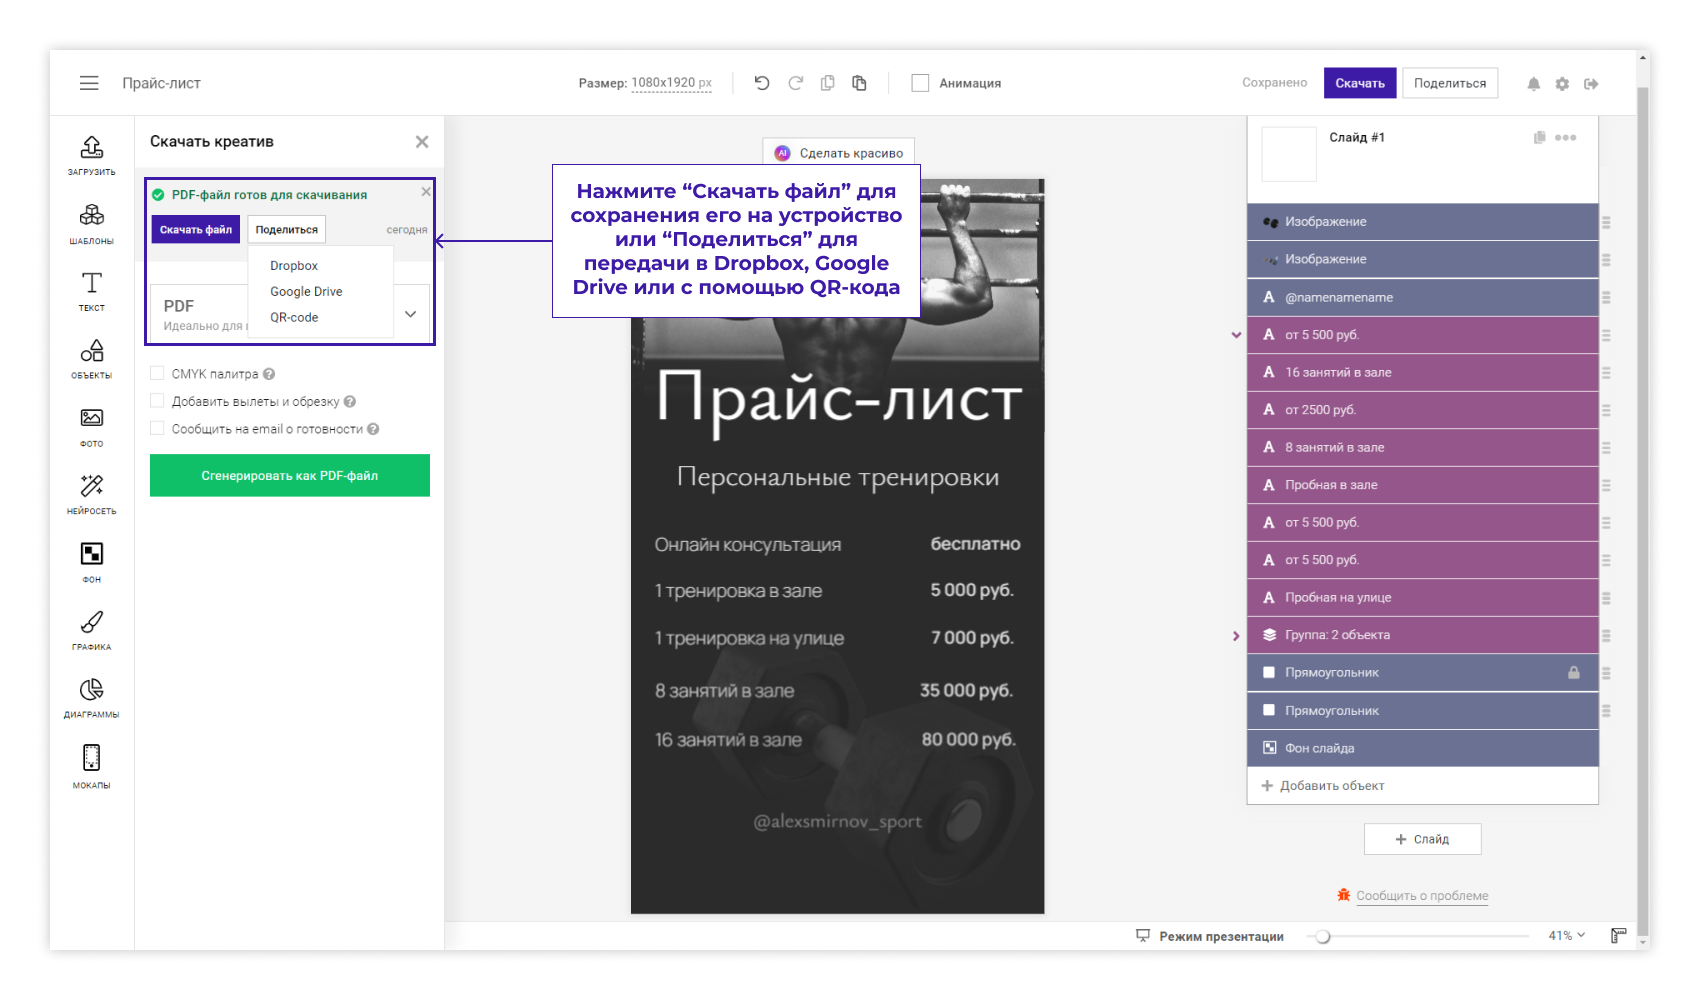
Task: Select the Текст tool in sidebar
Action: [x=91, y=290]
